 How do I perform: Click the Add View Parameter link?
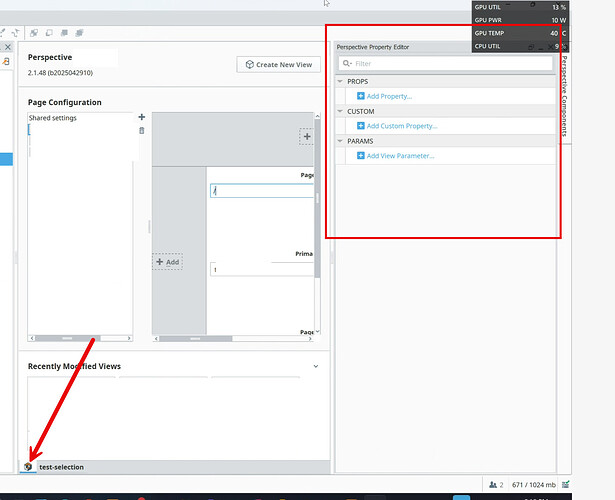click(x=400, y=156)
